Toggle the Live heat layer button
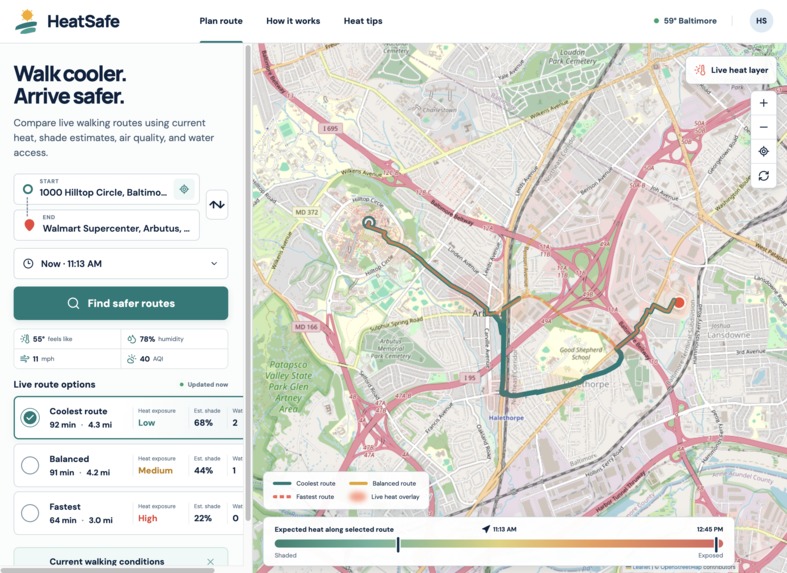 (732, 70)
